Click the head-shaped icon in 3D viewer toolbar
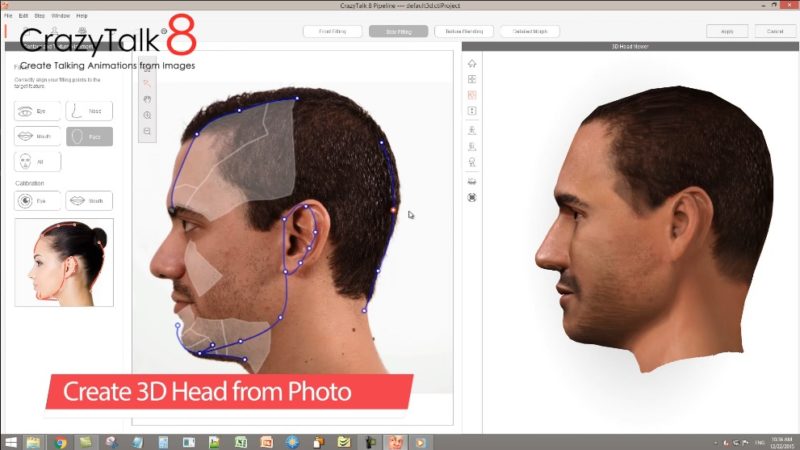800x450 pixels. coord(472,162)
